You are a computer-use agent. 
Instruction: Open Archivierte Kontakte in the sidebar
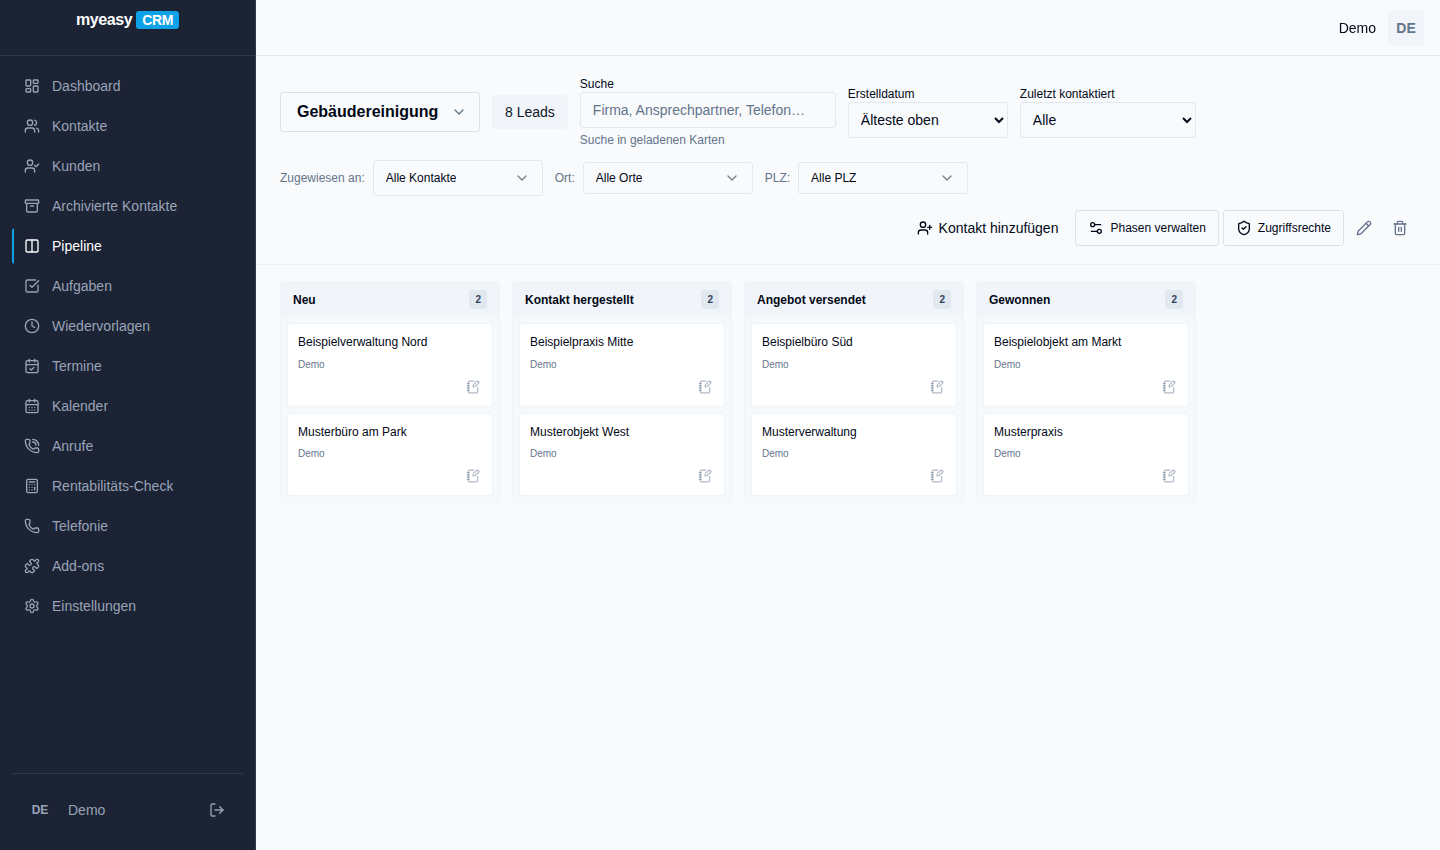pos(128,206)
